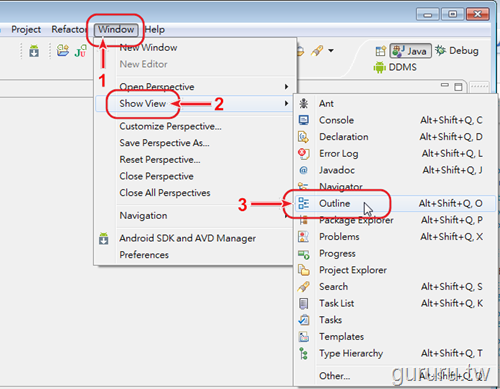Click the window minimize button
The image size is (500, 389).
[x=428, y=14]
